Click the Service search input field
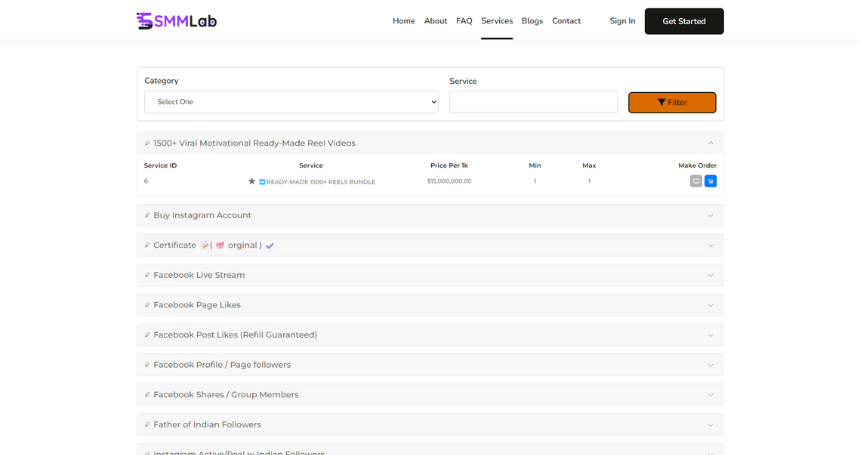The height and width of the screenshot is (455, 860). [533, 102]
